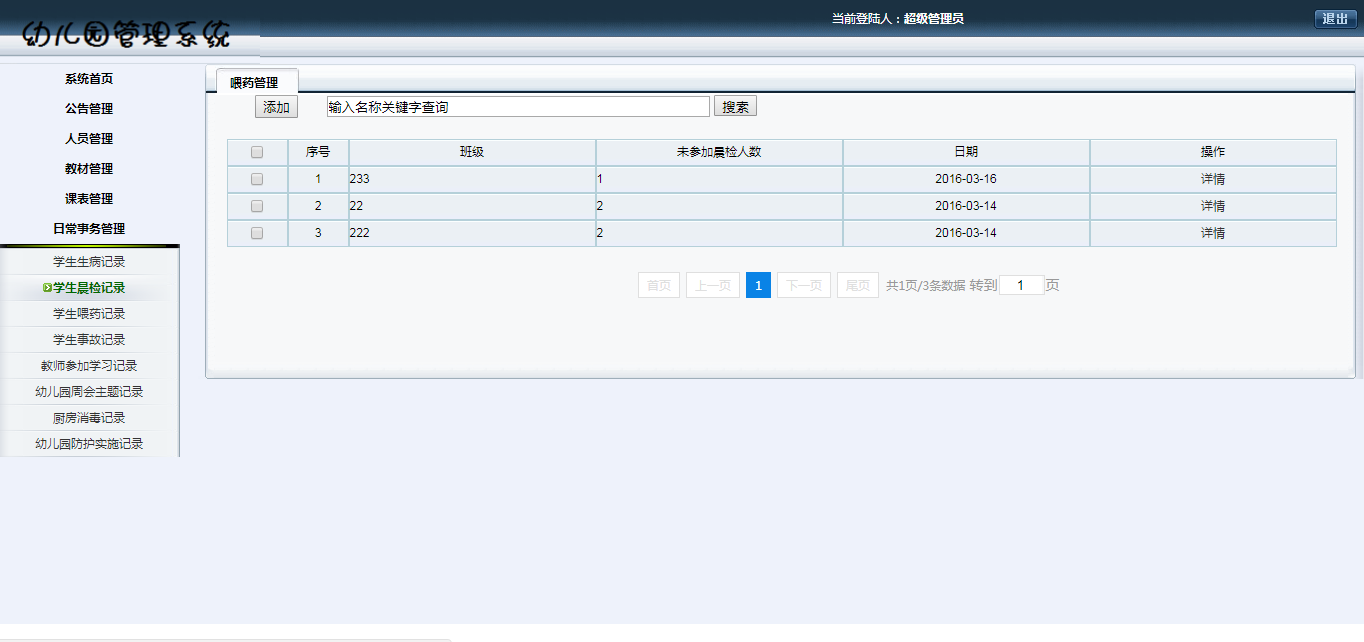Image resolution: width=1364 pixels, height=642 pixels.
Task: Check the checkbox for class 22 row
Action: (257, 206)
